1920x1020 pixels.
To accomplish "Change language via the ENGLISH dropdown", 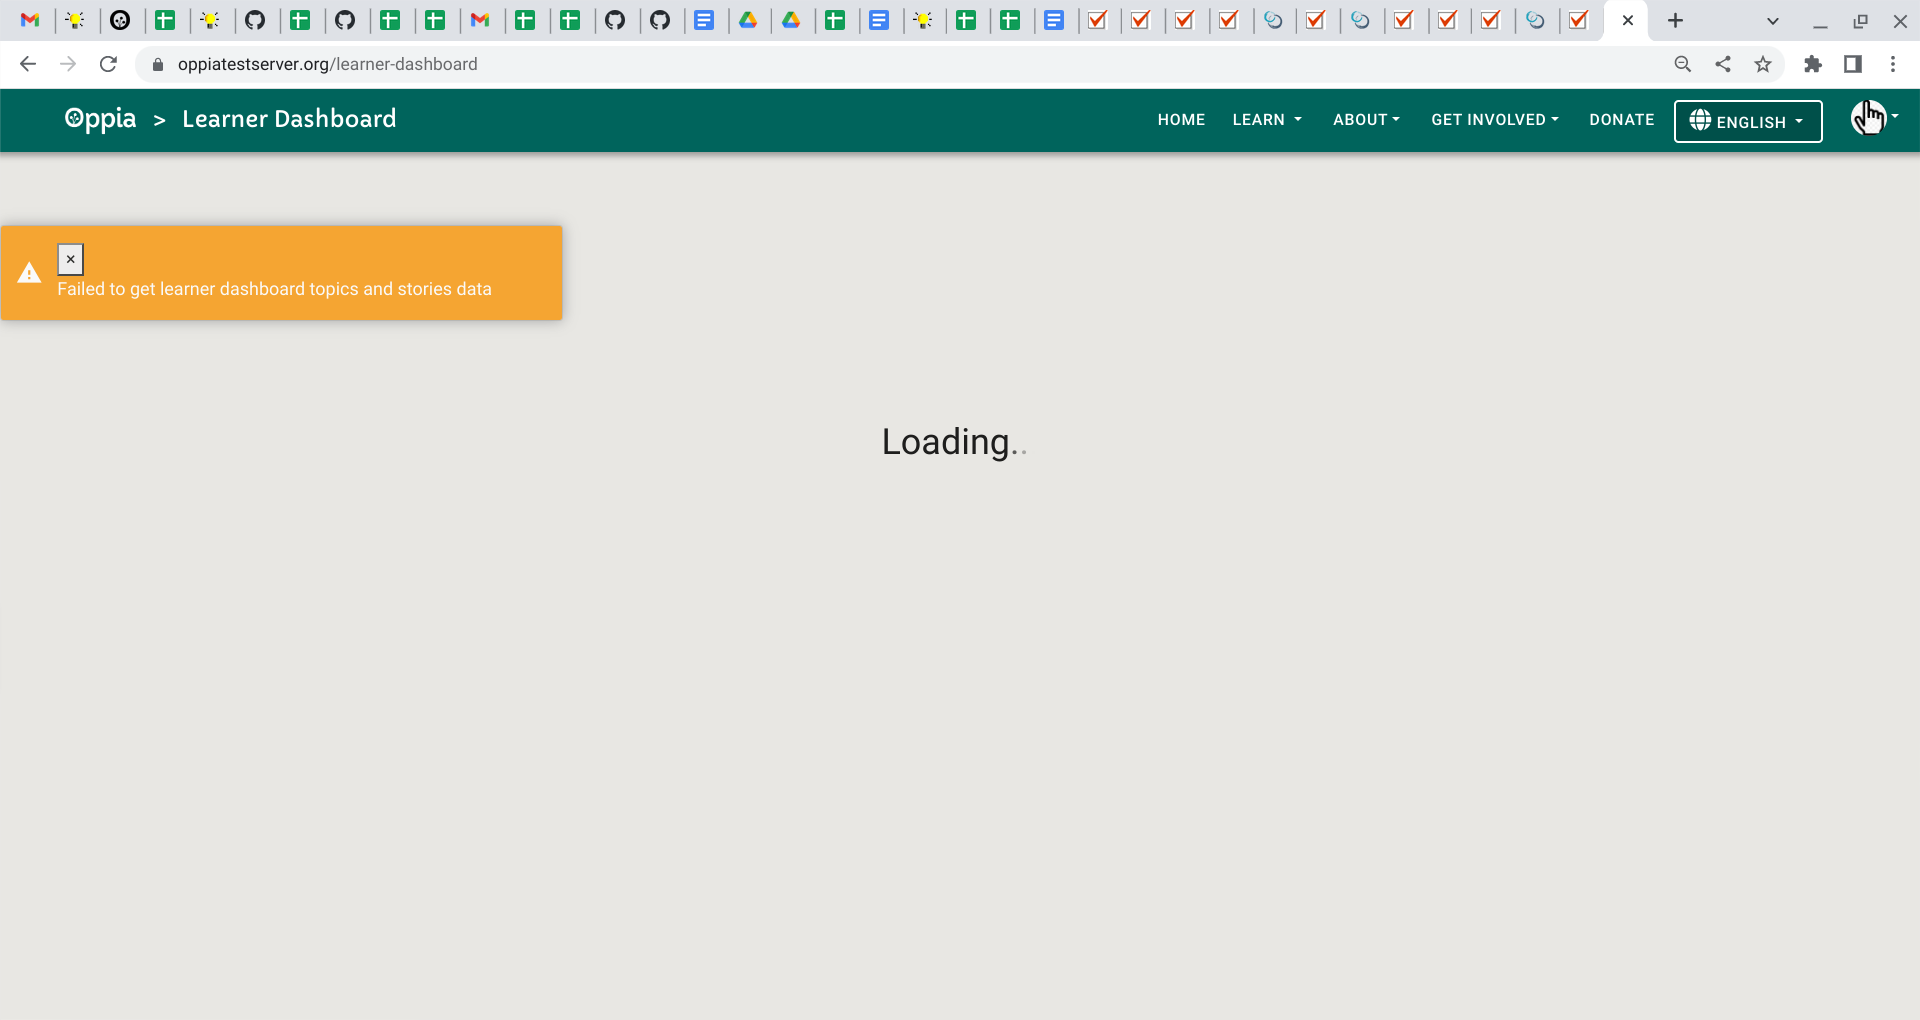I will 1747,121.
